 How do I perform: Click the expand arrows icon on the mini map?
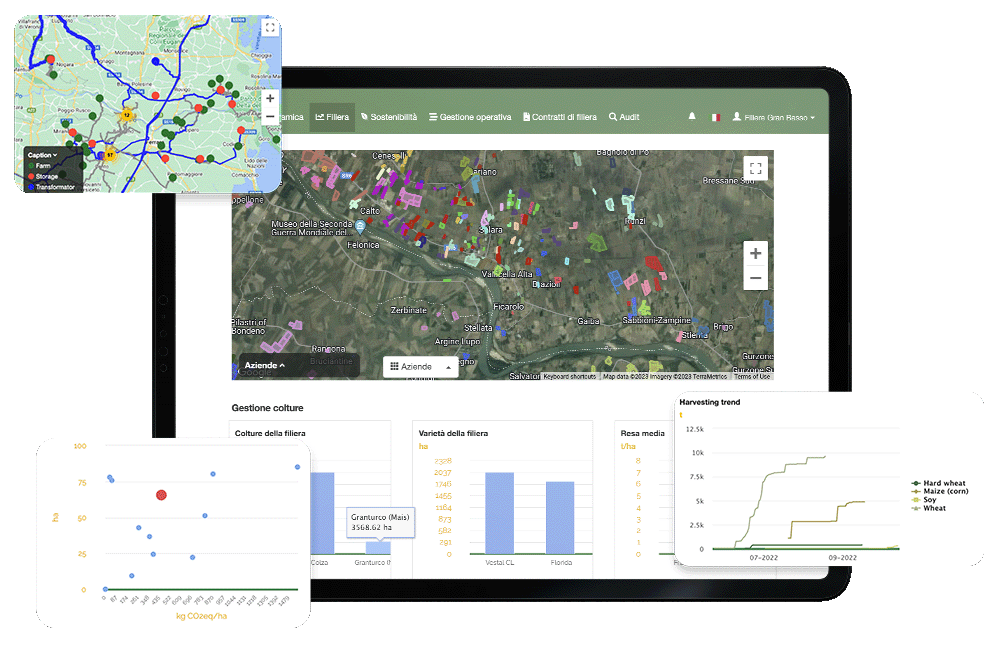270,27
